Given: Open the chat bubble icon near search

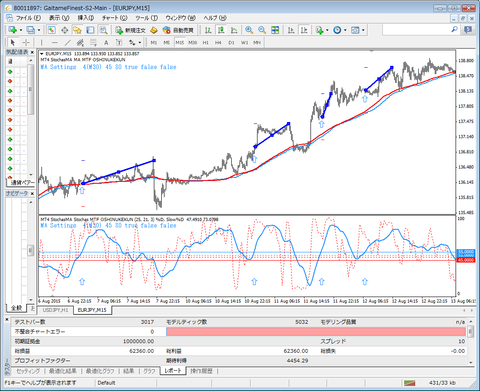Looking at the screenshot, I should (468, 30).
